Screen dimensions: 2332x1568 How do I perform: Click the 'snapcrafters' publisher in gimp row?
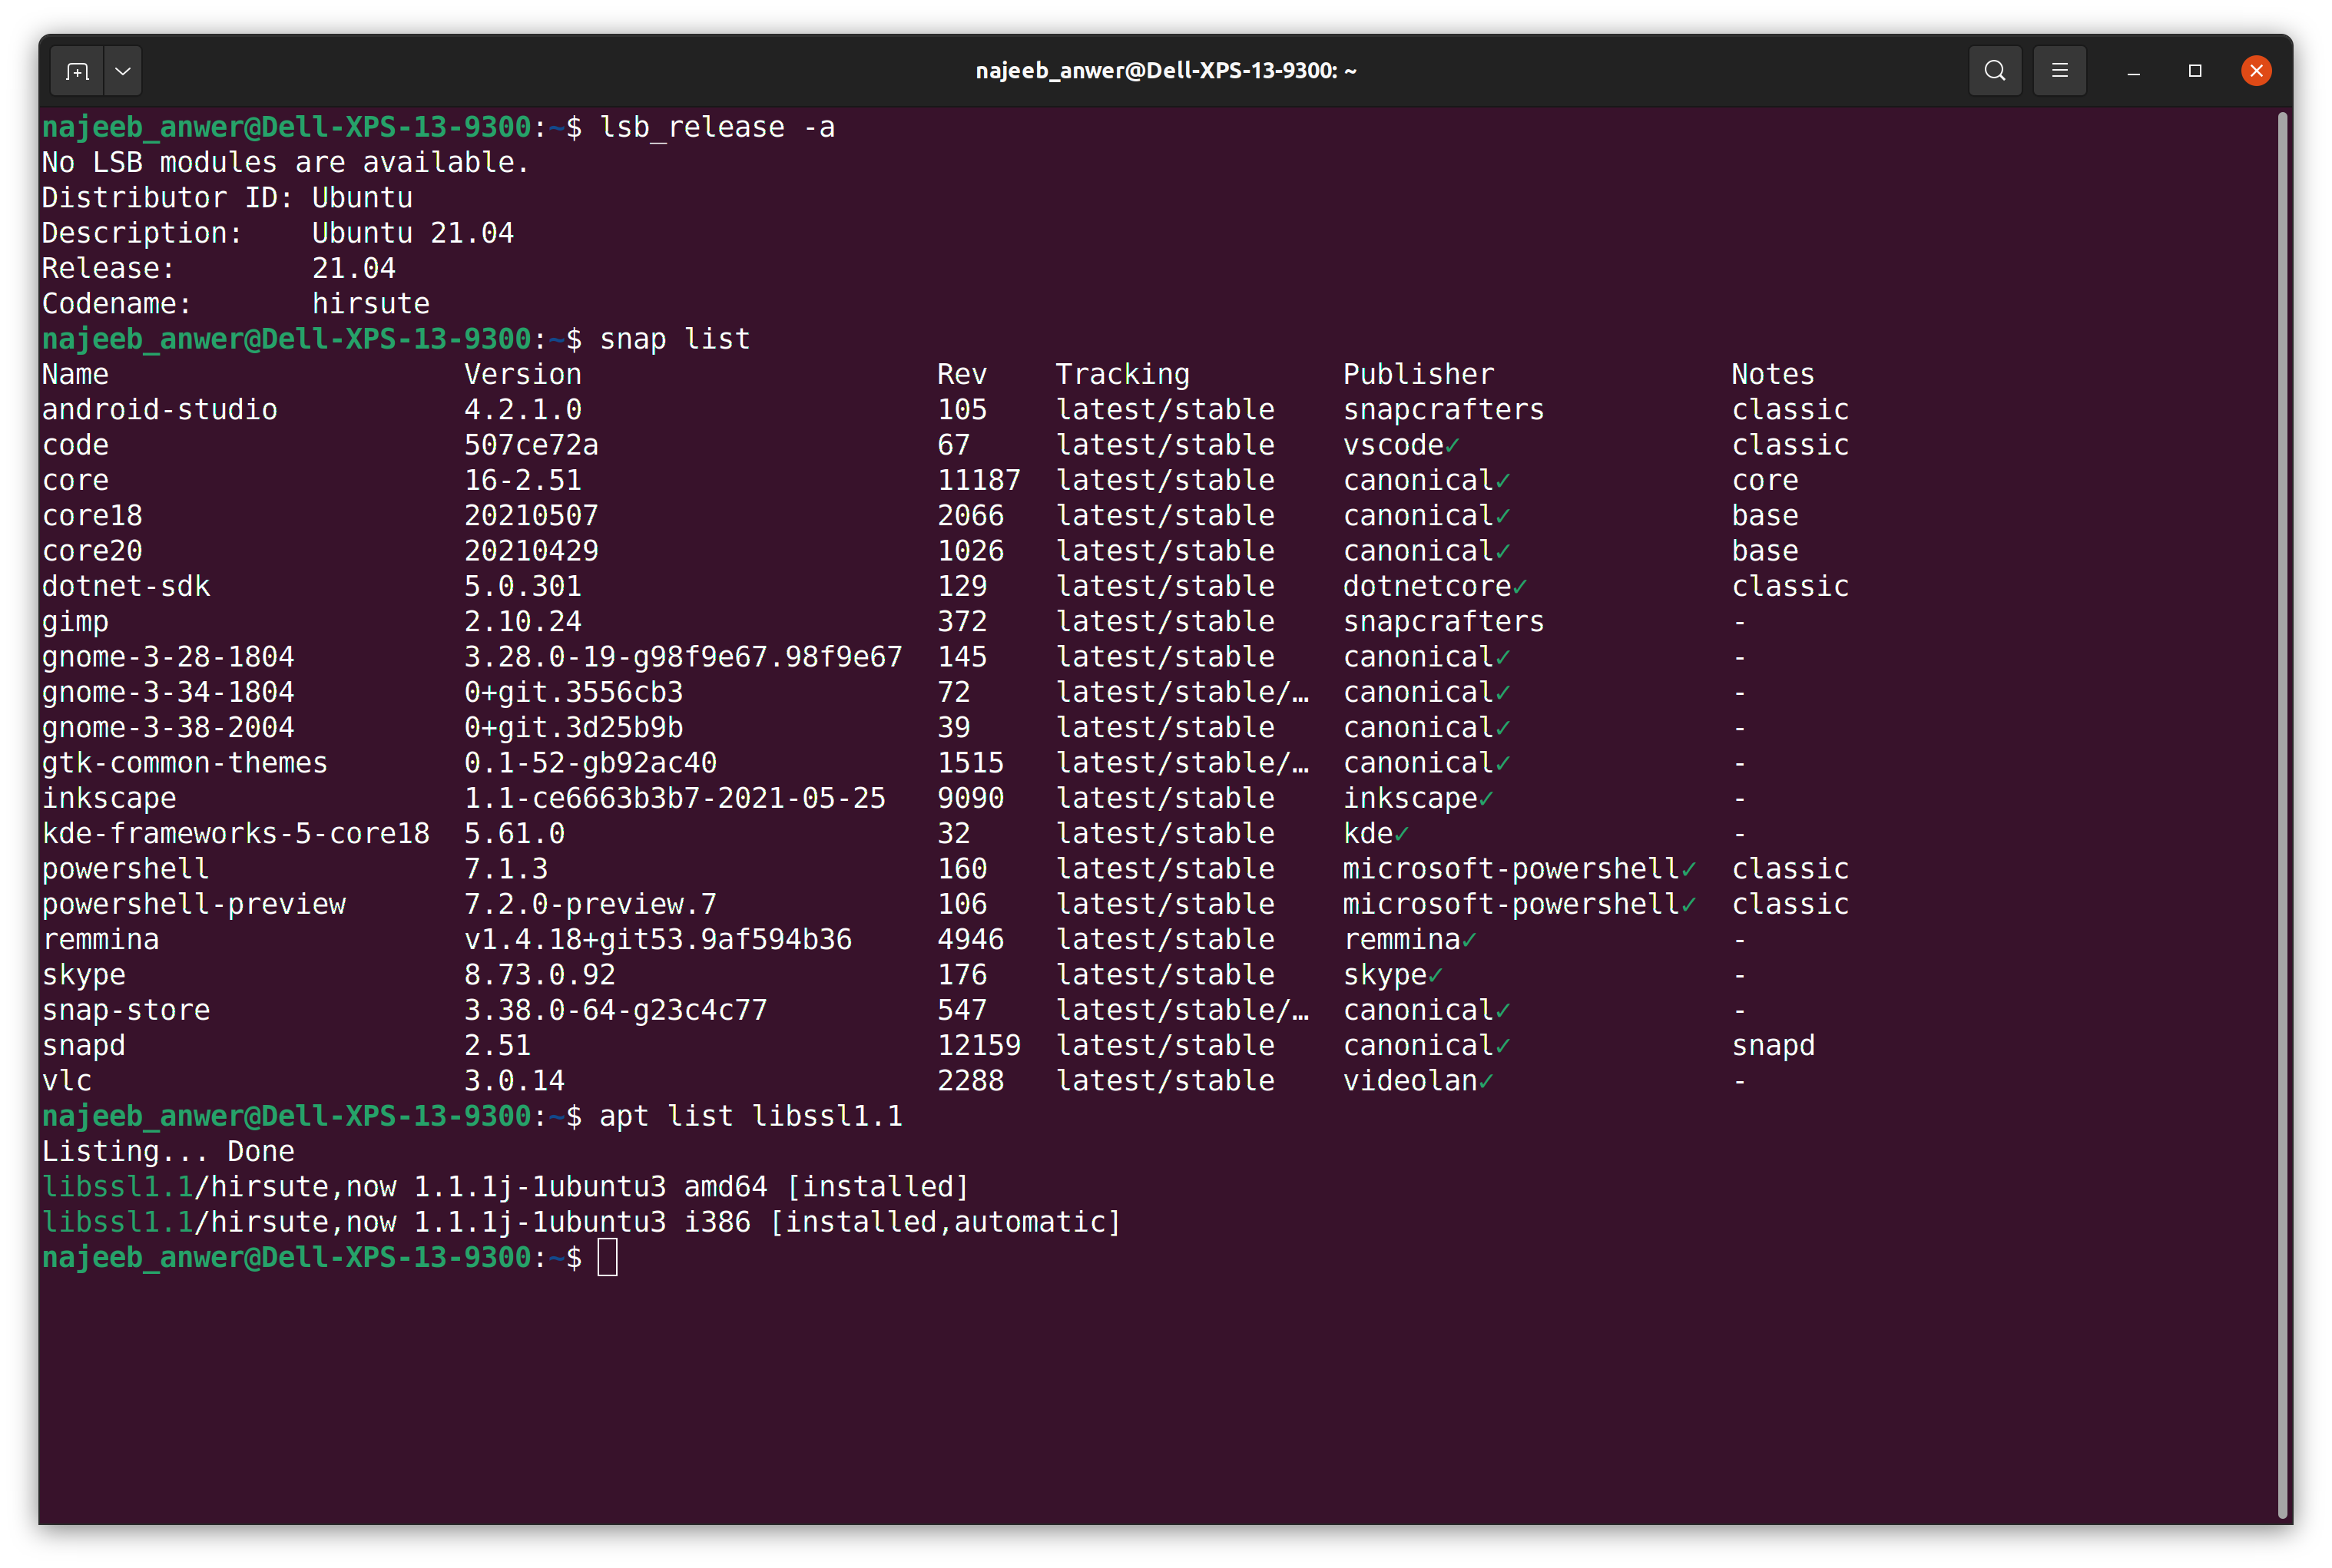pos(1443,622)
